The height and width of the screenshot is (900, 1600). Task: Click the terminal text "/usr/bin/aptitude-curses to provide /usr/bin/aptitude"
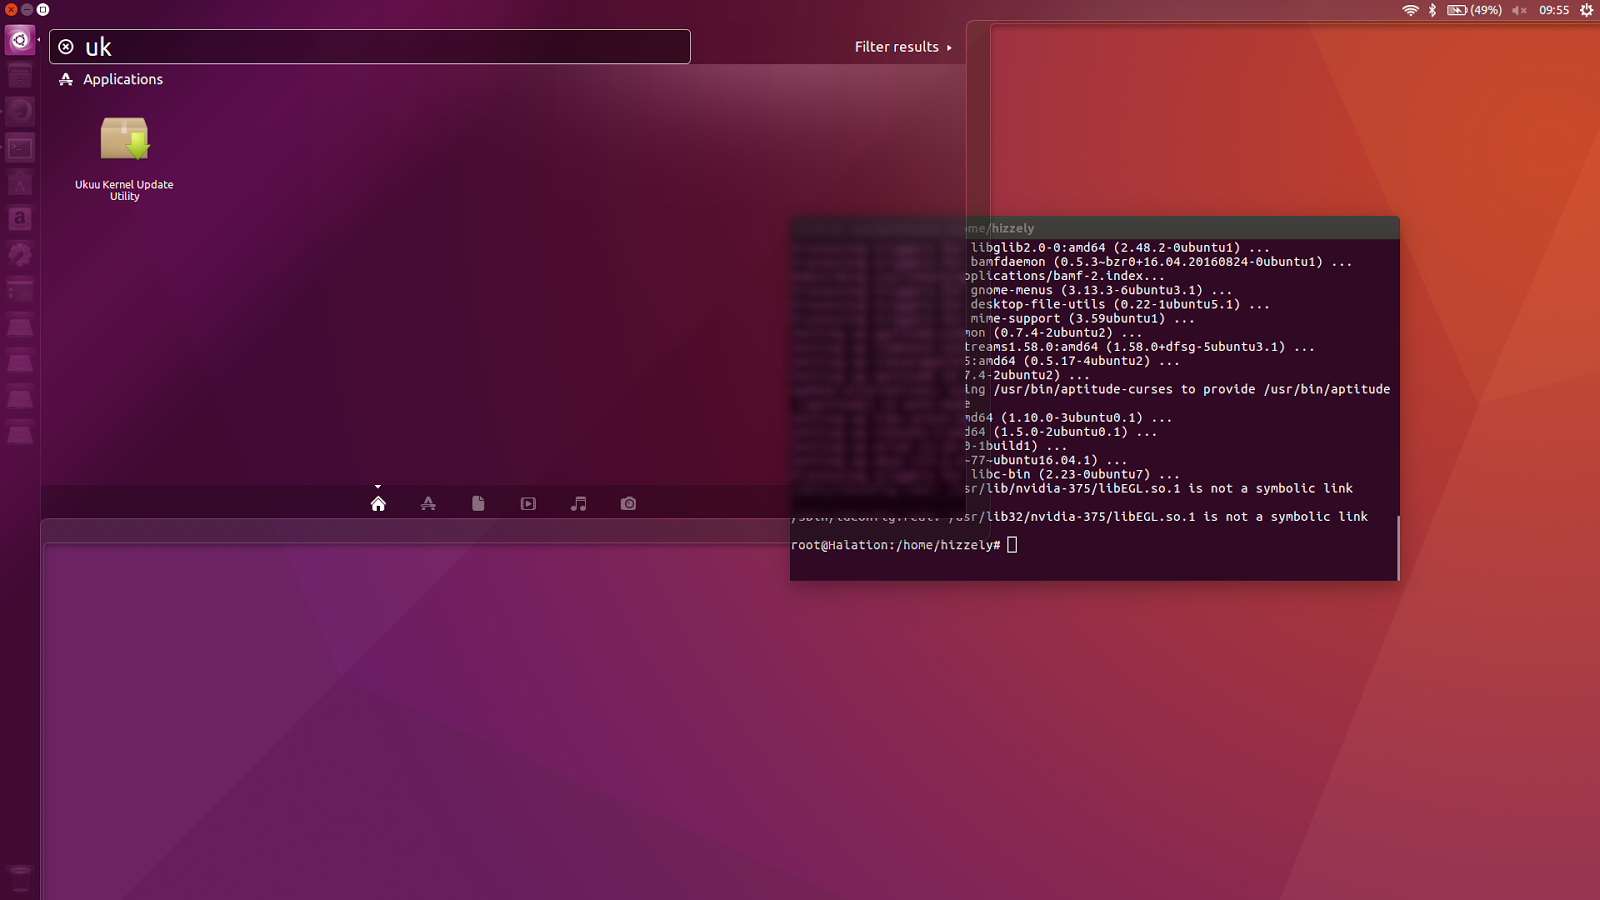pos(1192,389)
